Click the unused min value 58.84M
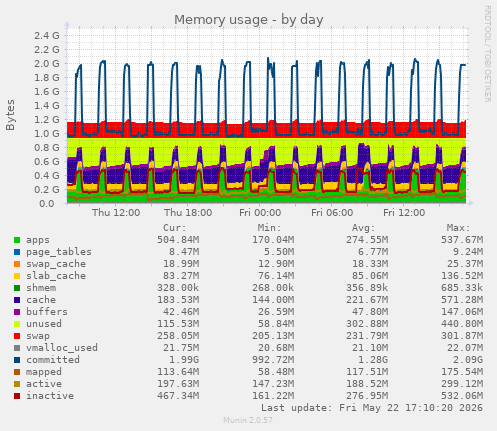Image resolution: width=497 pixels, height=431 pixels. 276,324
